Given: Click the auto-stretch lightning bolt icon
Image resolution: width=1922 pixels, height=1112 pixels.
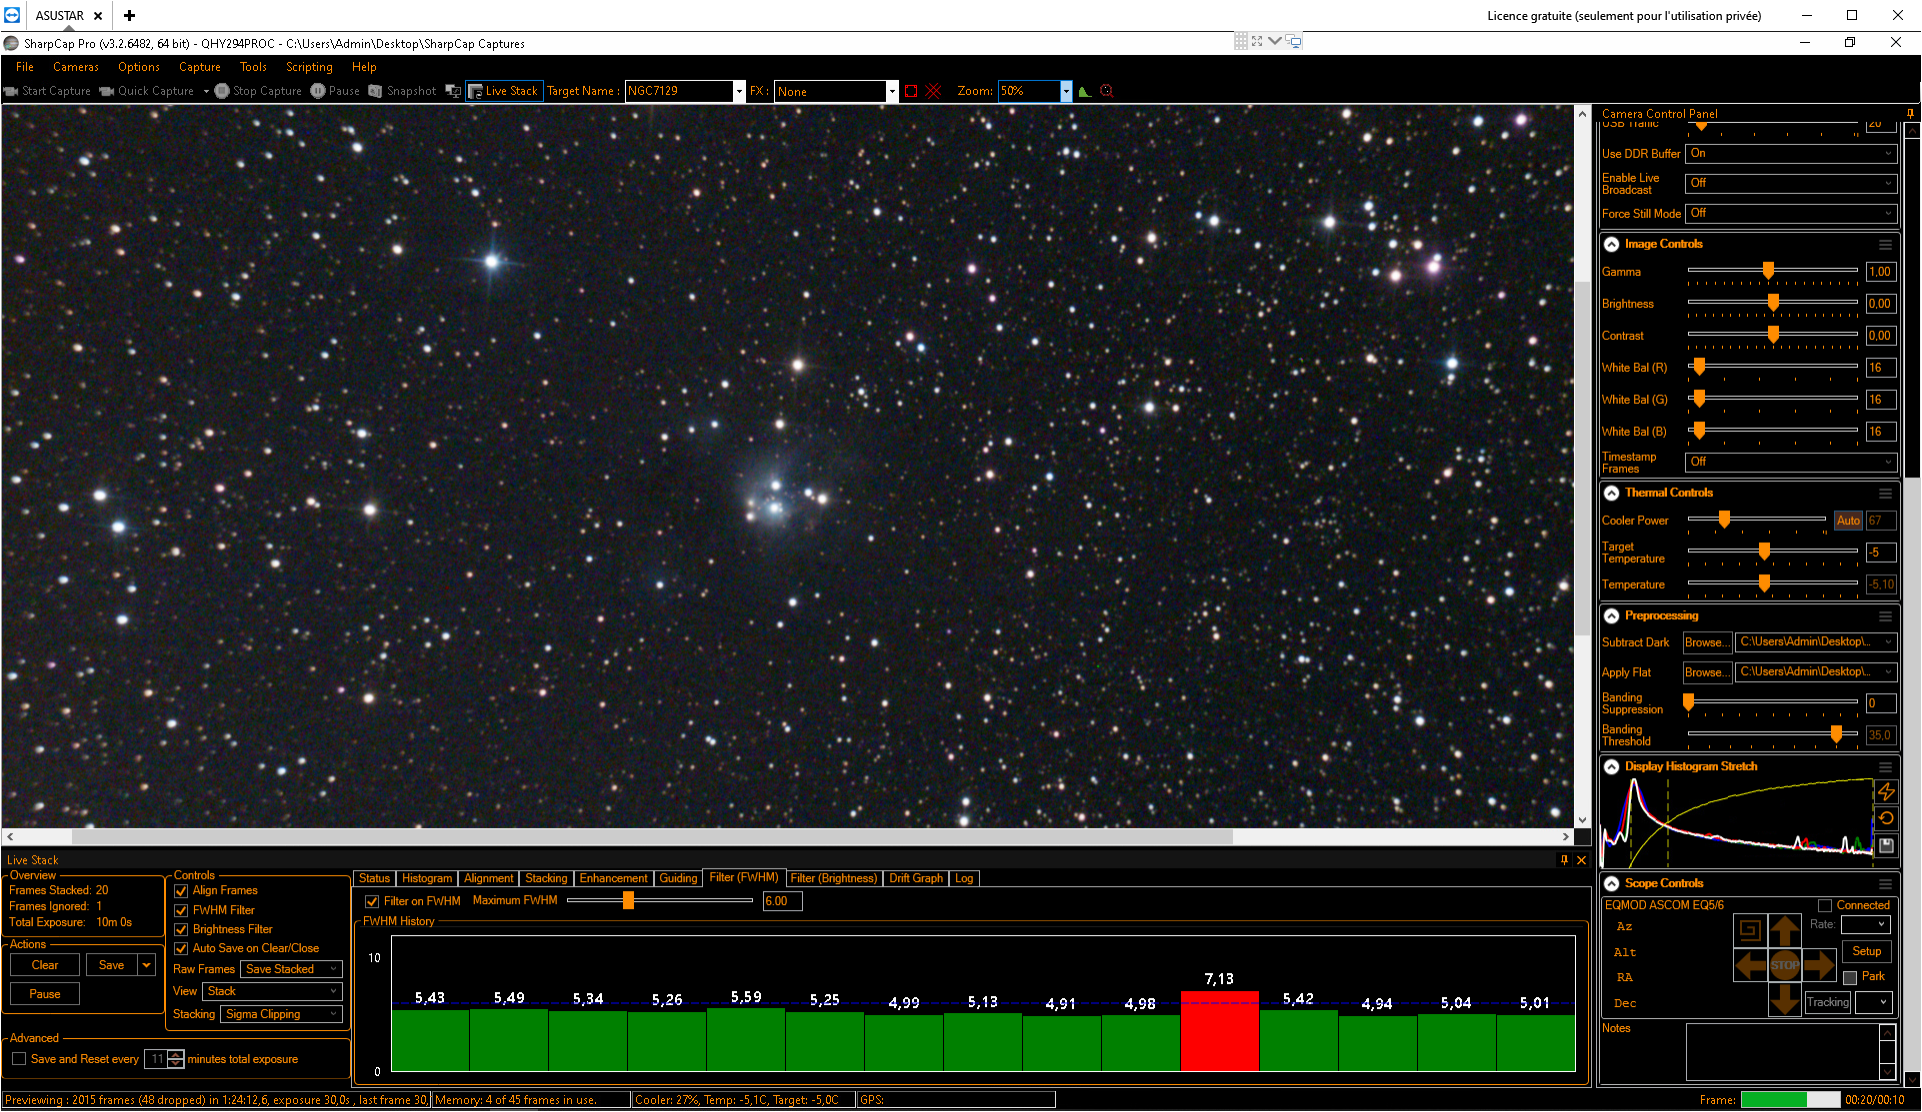Looking at the screenshot, I should pyautogui.click(x=1886, y=792).
